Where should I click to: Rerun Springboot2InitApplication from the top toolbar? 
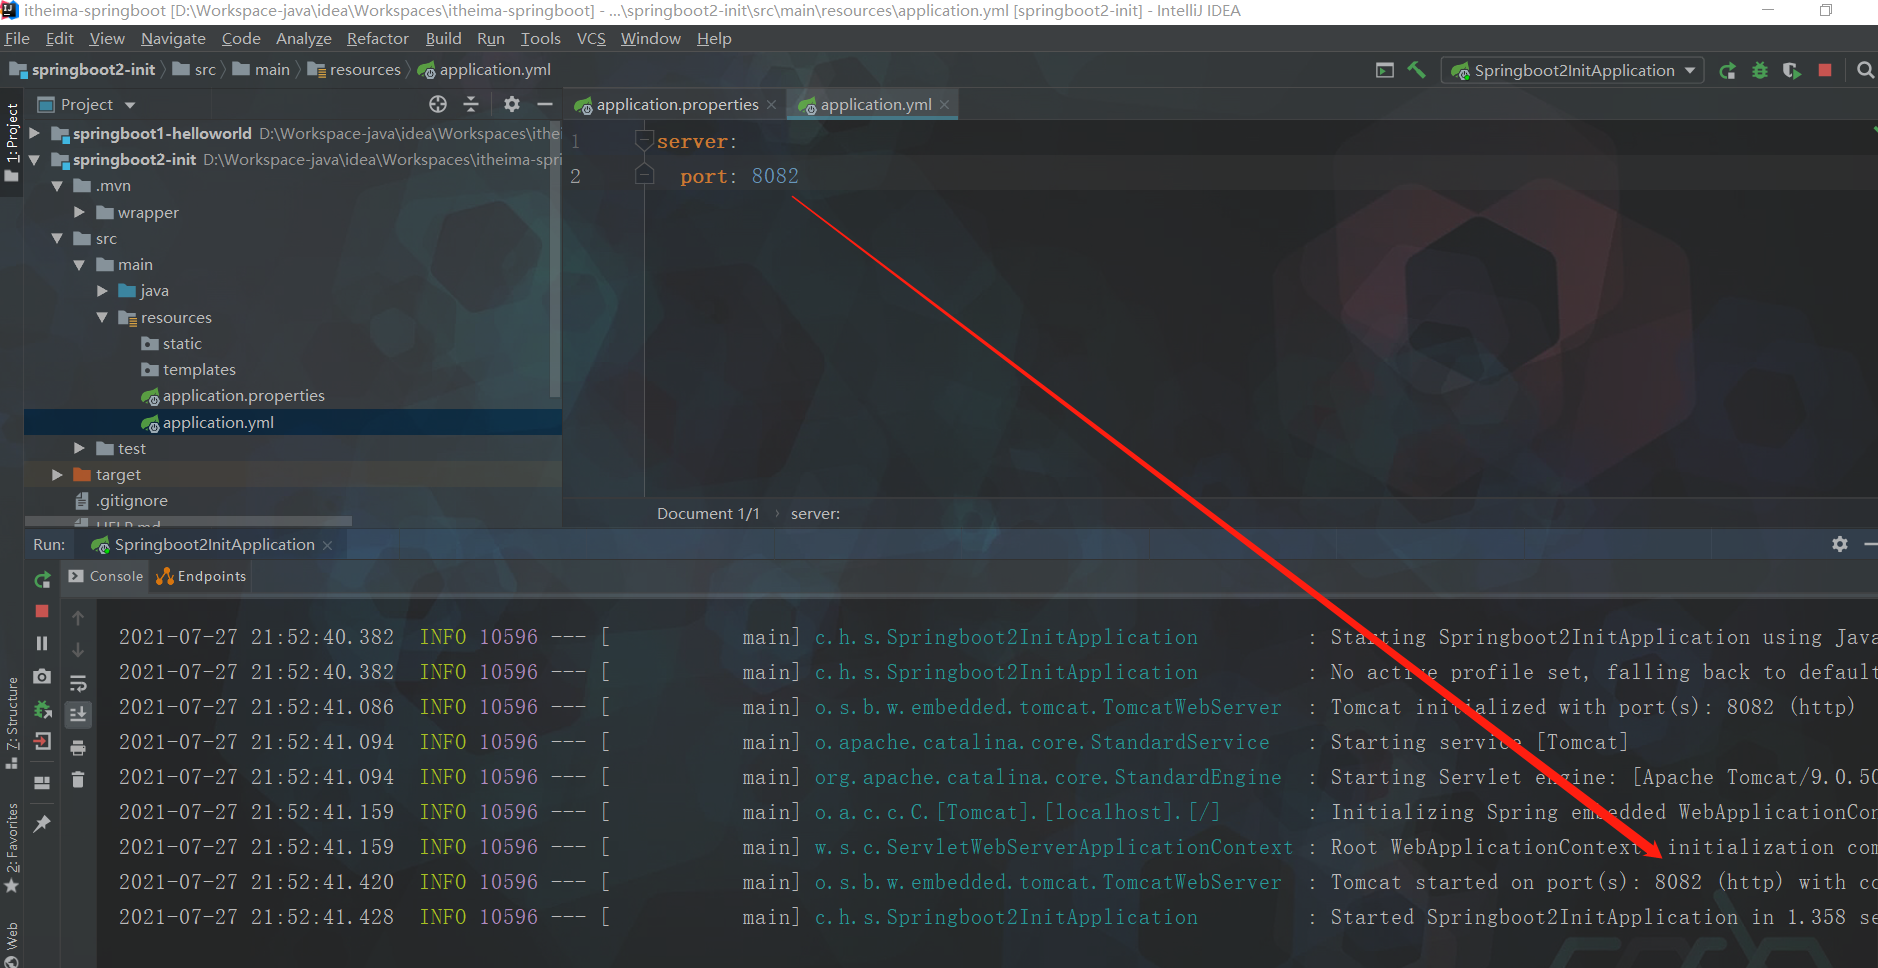pos(1727,70)
